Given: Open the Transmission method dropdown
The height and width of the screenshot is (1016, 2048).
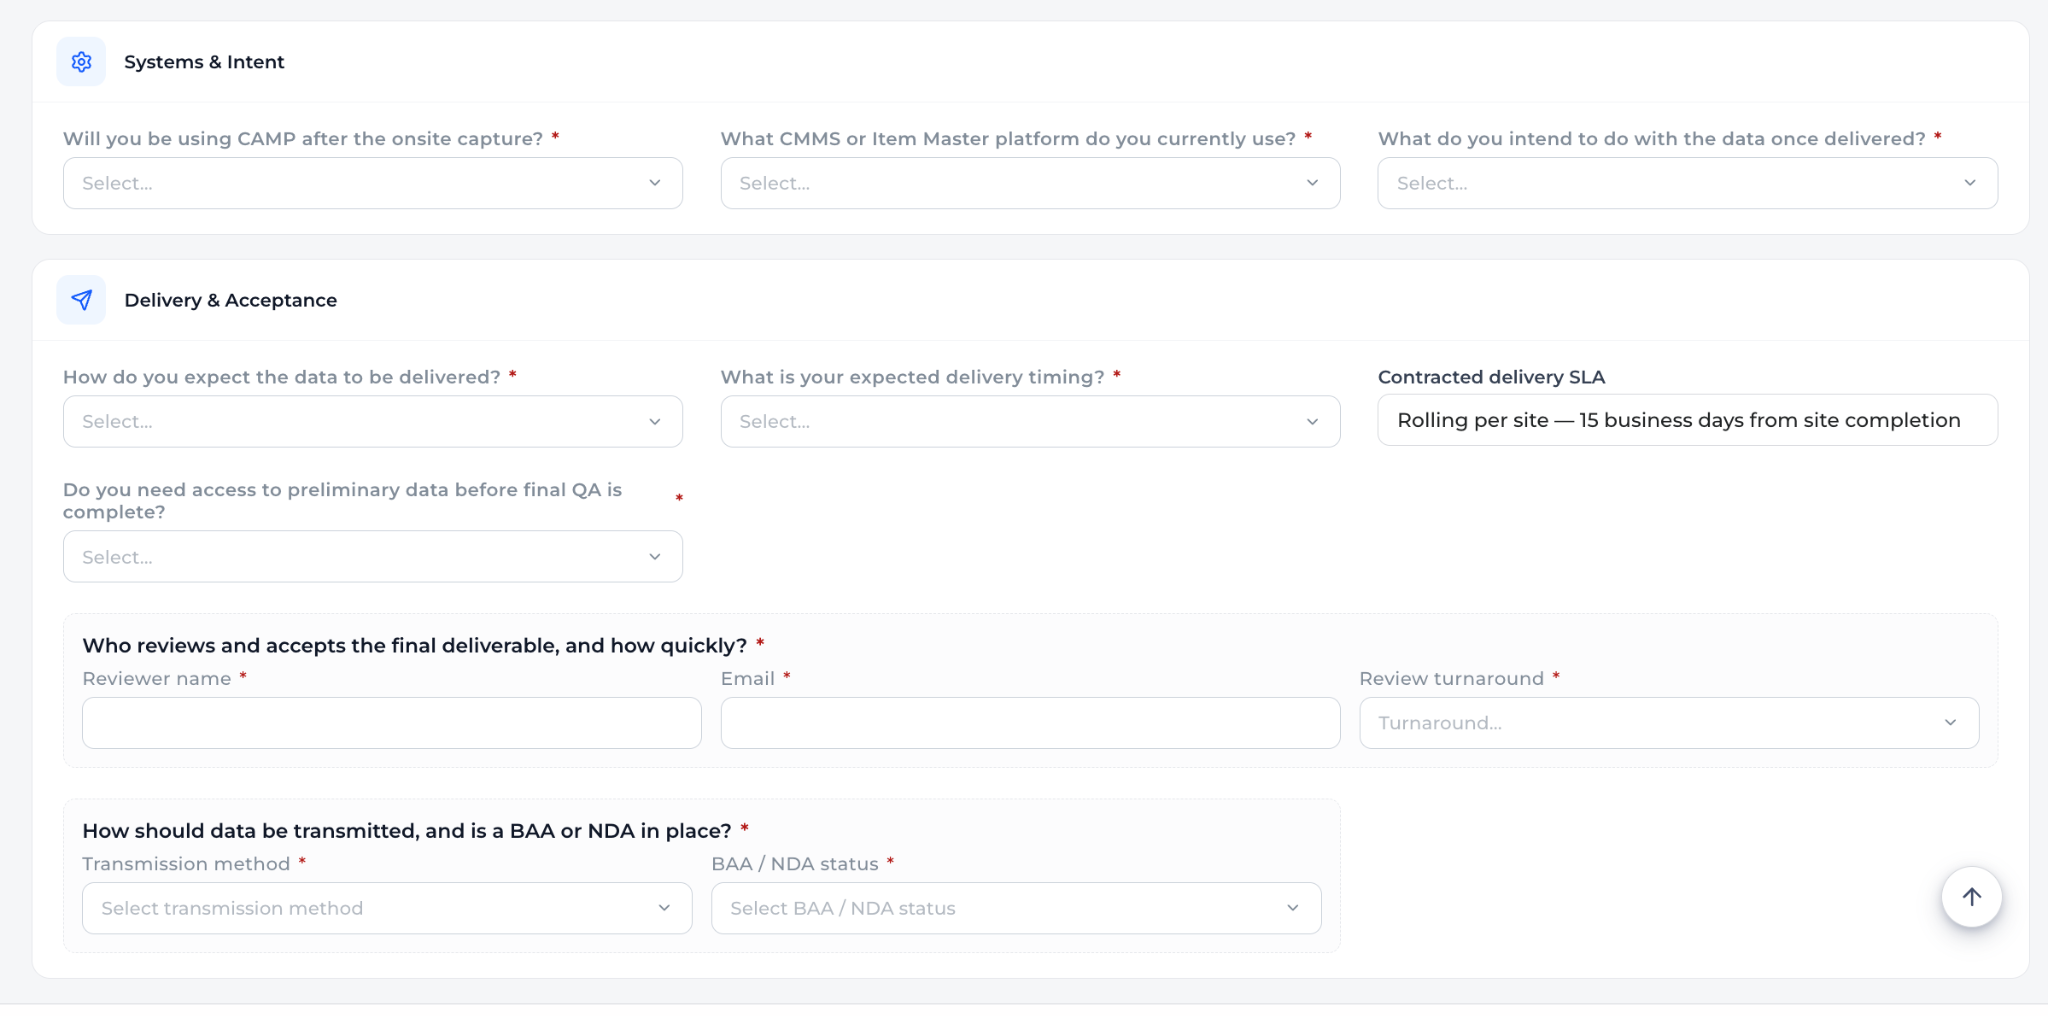Looking at the screenshot, I should (x=387, y=908).
